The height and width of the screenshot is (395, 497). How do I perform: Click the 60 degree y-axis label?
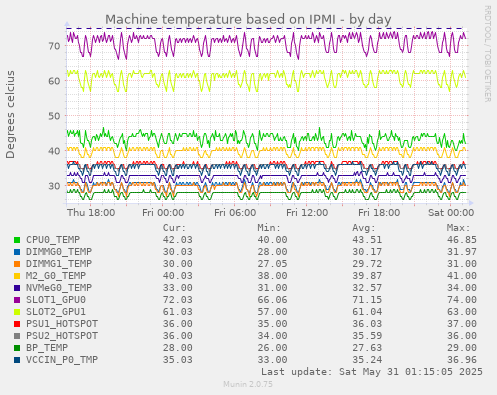(x=54, y=81)
